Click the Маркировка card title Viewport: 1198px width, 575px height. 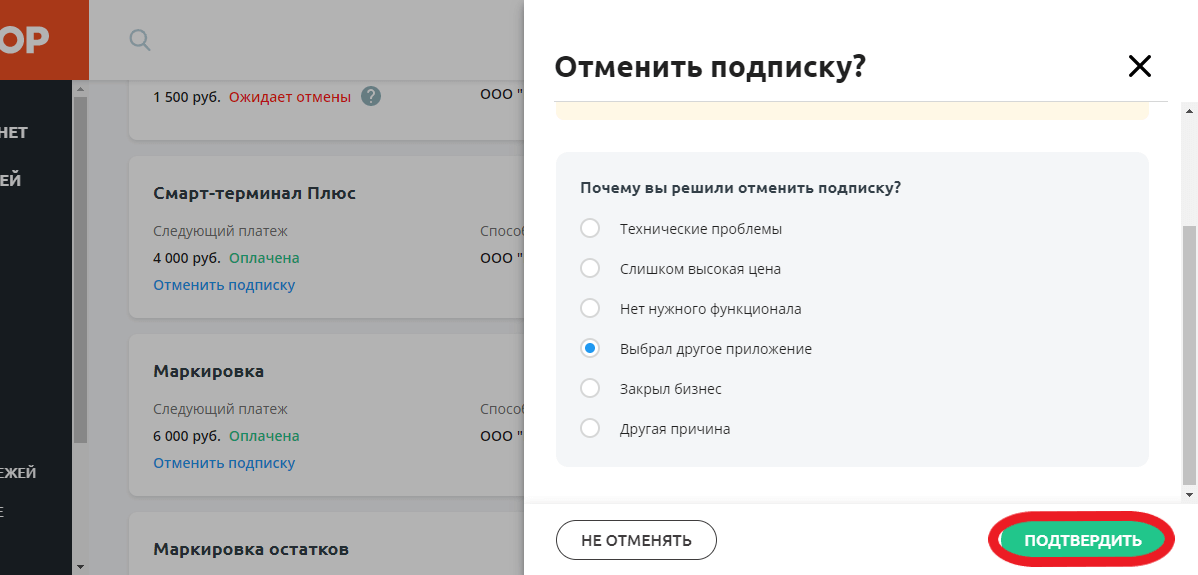point(209,371)
